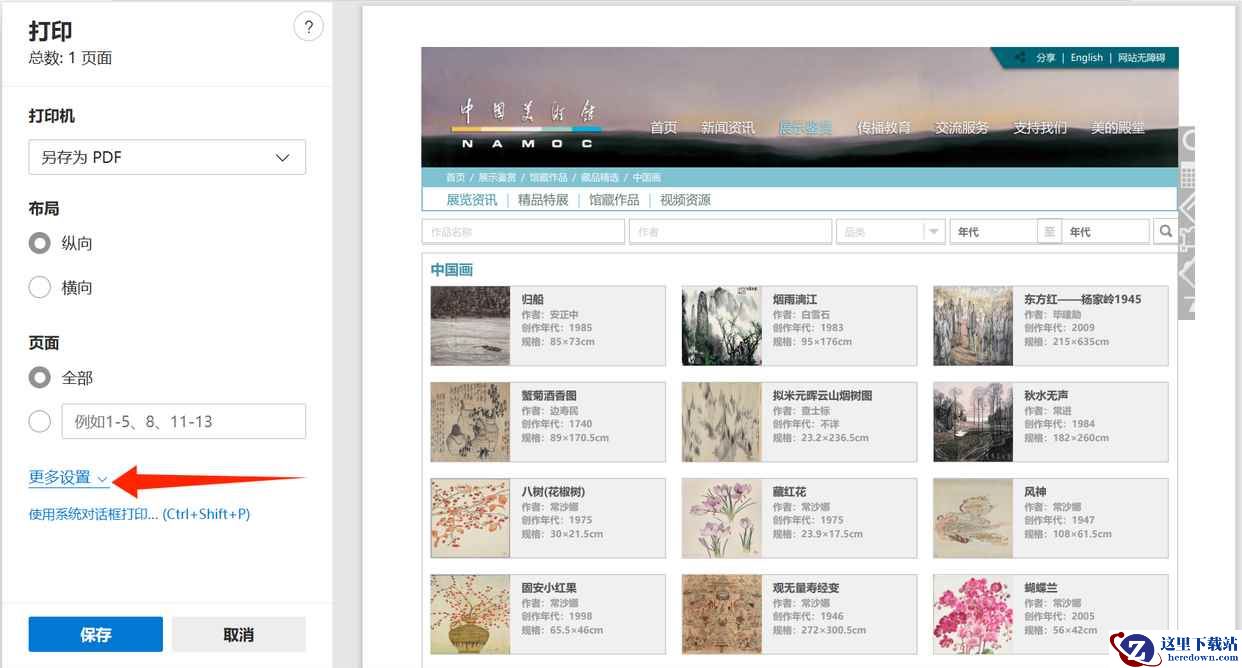
Task: Click the 取消 cancel button
Action: coord(238,634)
